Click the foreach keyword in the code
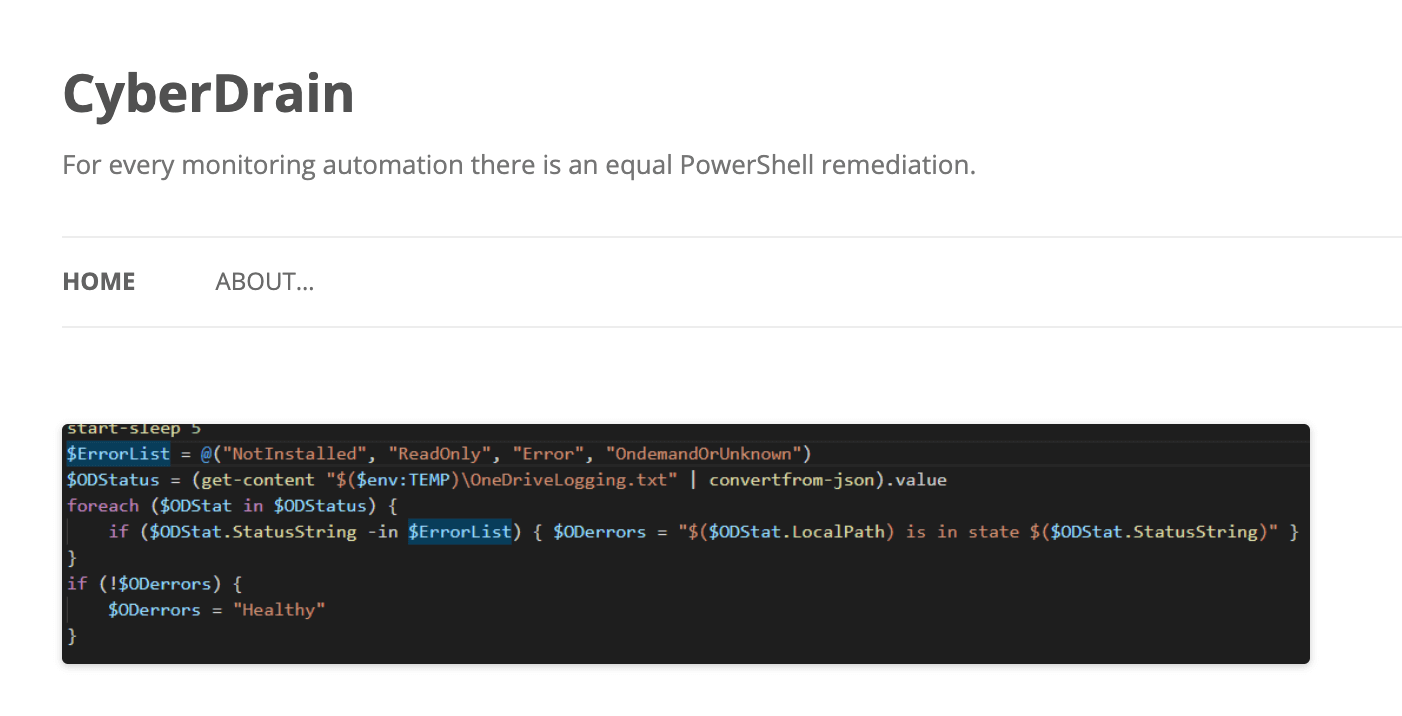This screenshot has height=716, width=1402. coord(103,506)
